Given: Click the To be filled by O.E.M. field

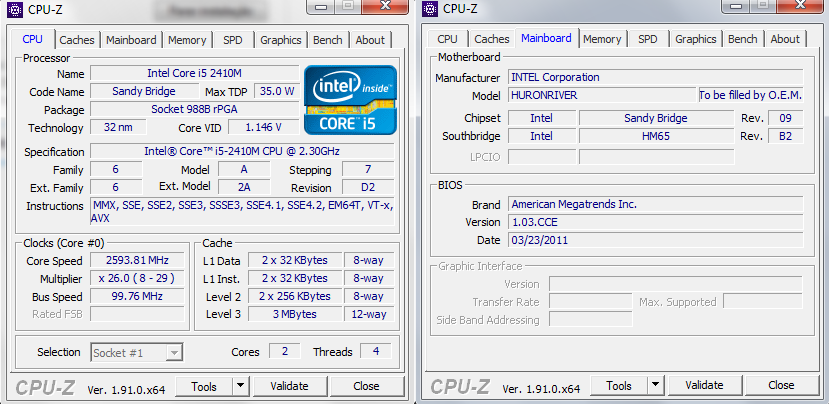Looking at the screenshot, I should pos(751,95).
